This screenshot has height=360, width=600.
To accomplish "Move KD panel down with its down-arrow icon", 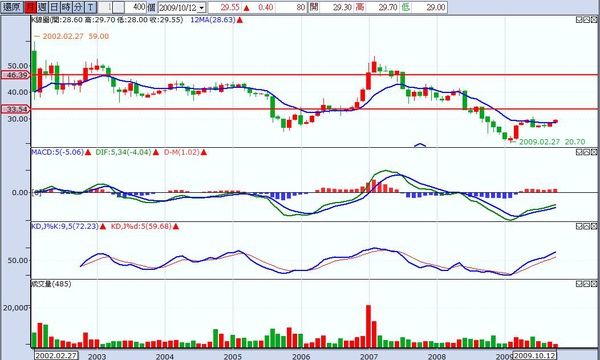I will (x=579, y=226).
